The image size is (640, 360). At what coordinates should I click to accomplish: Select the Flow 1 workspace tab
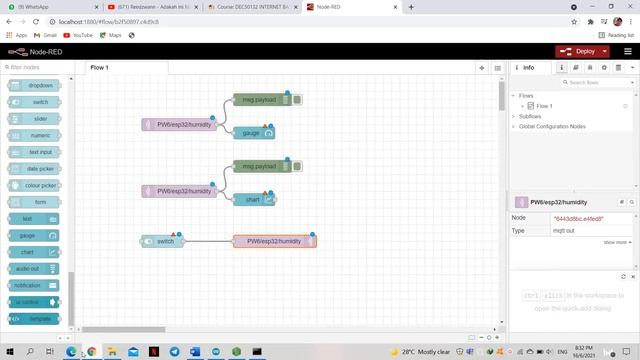[127, 68]
